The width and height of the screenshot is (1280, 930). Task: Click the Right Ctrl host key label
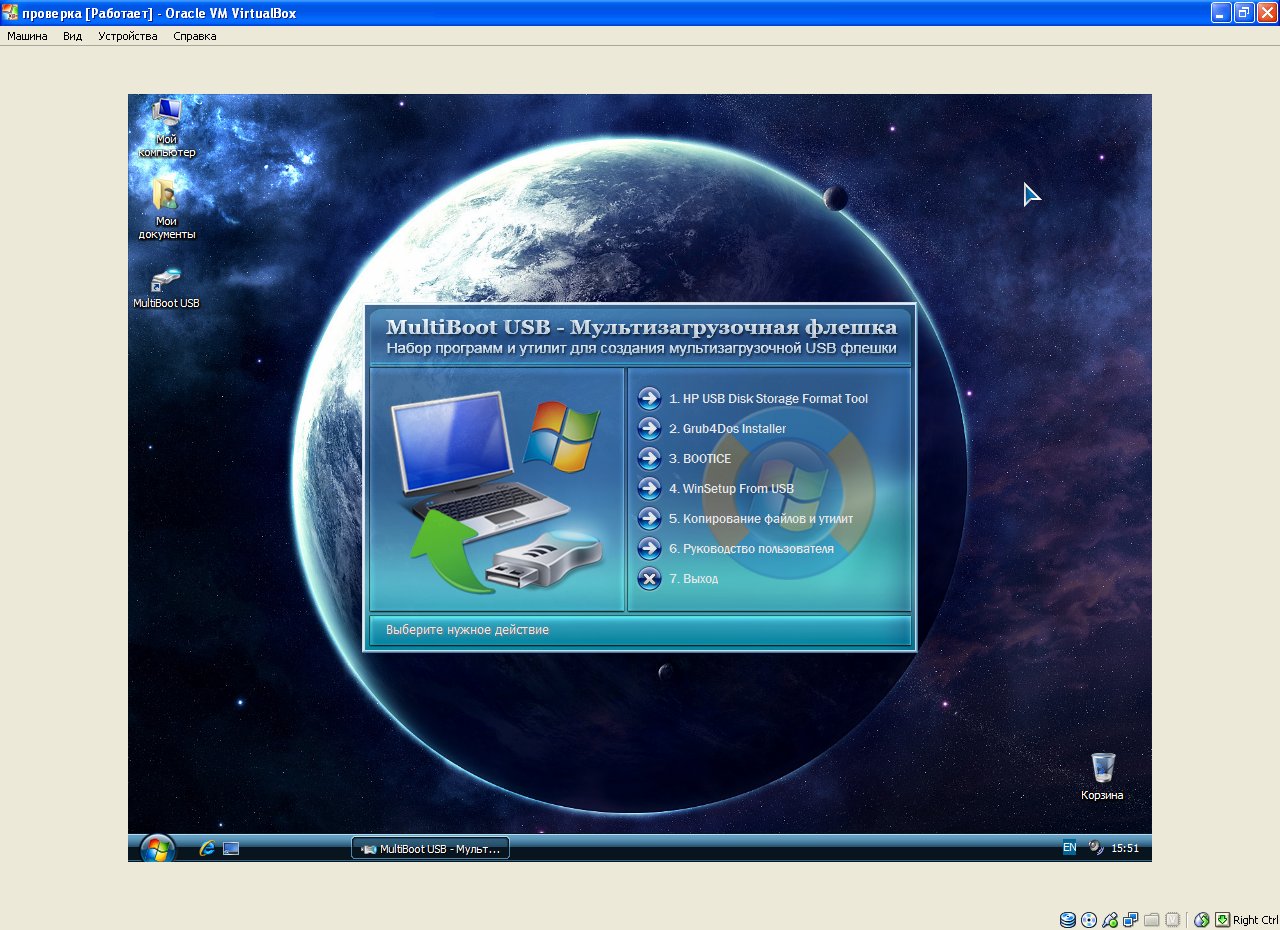[1255, 920]
